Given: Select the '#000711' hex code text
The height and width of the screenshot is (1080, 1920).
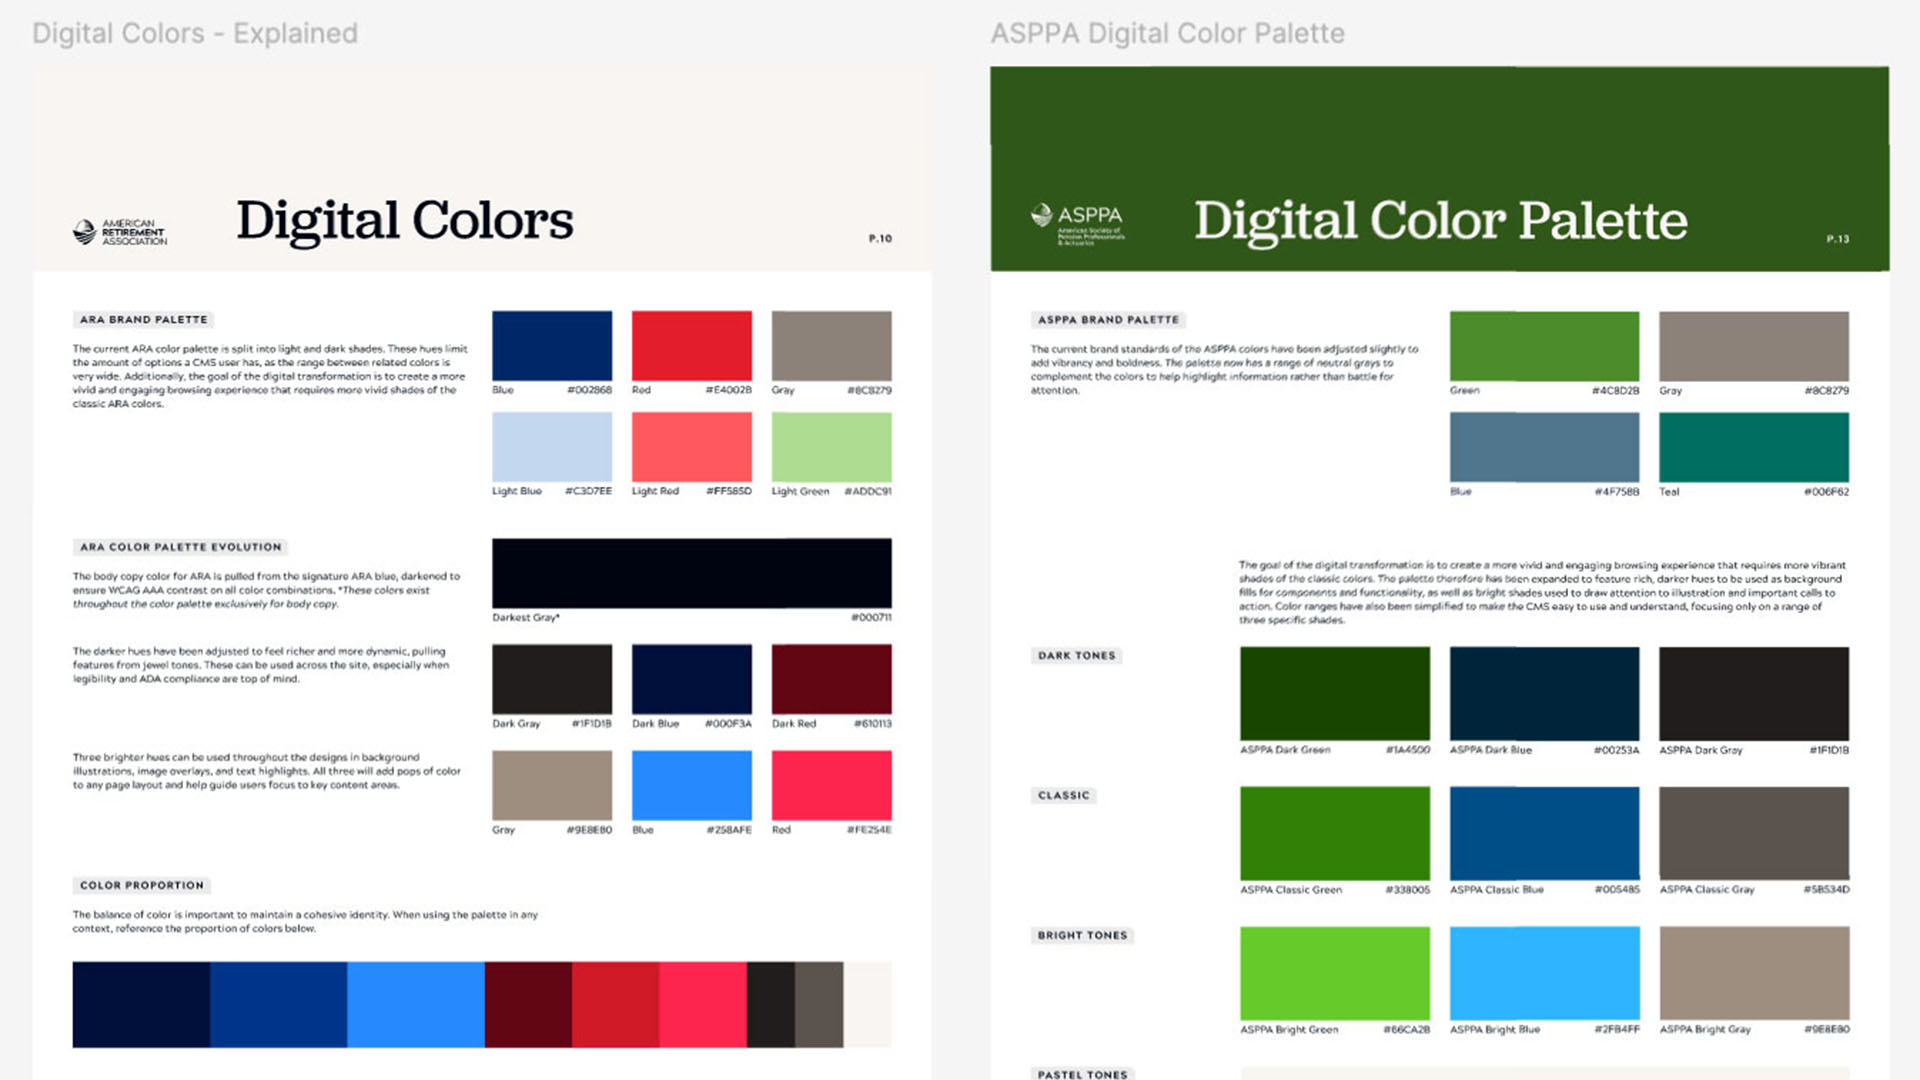Looking at the screenshot, I should coord(871,618).
